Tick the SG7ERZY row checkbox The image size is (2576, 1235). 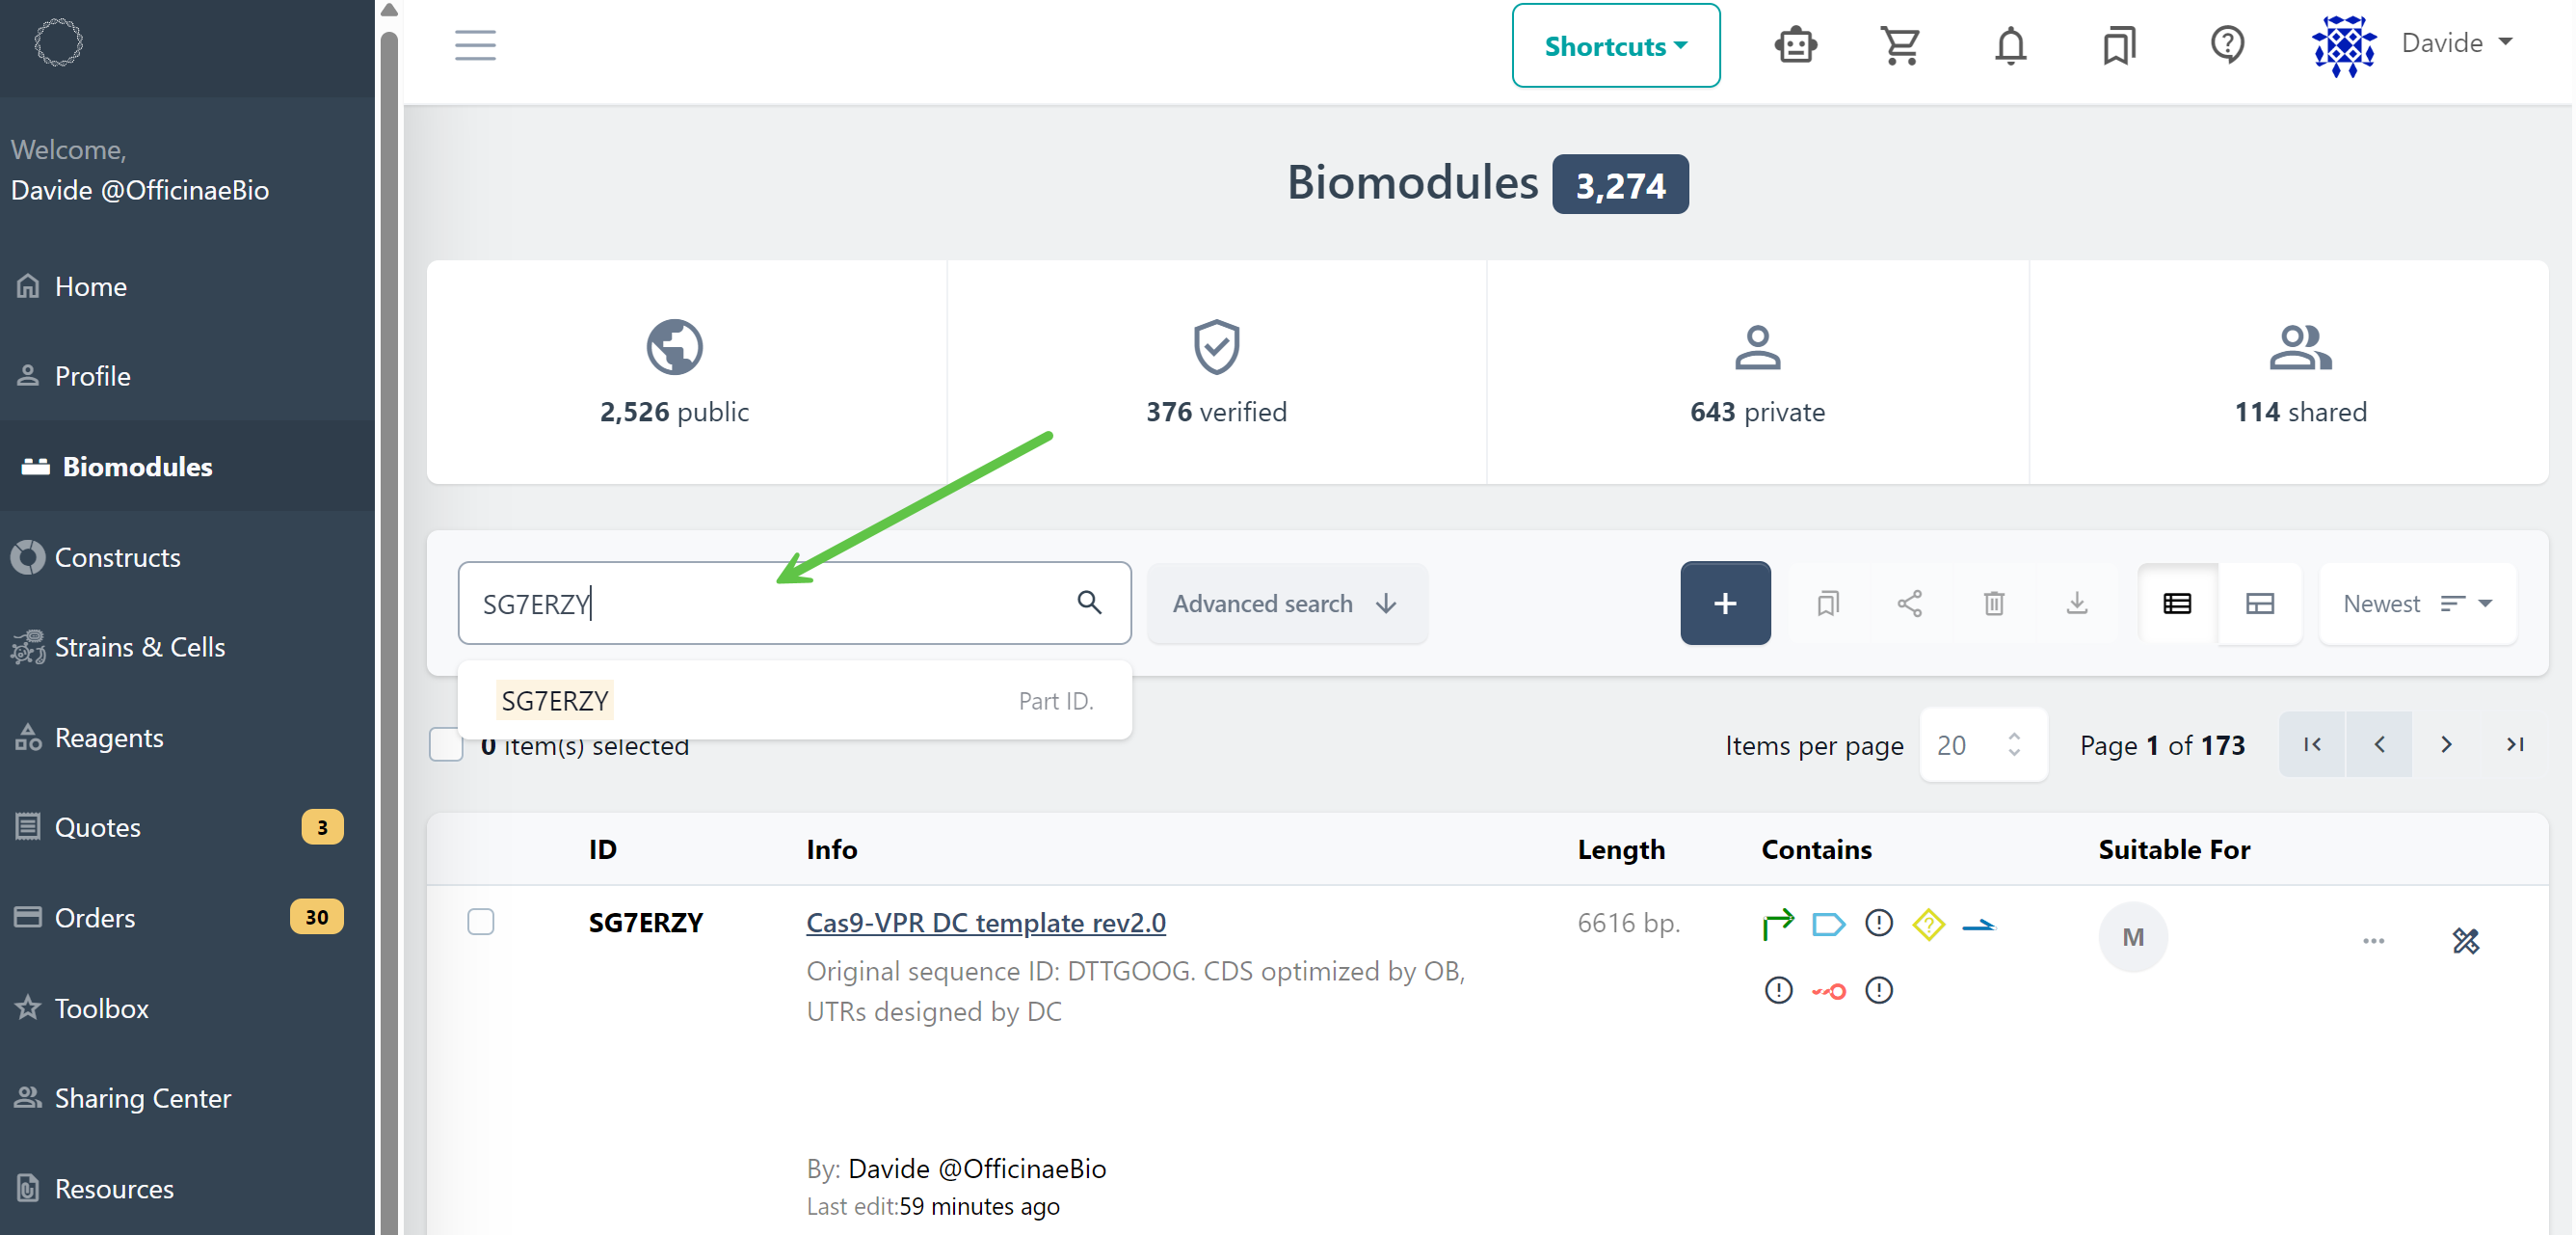pos(481,920)
